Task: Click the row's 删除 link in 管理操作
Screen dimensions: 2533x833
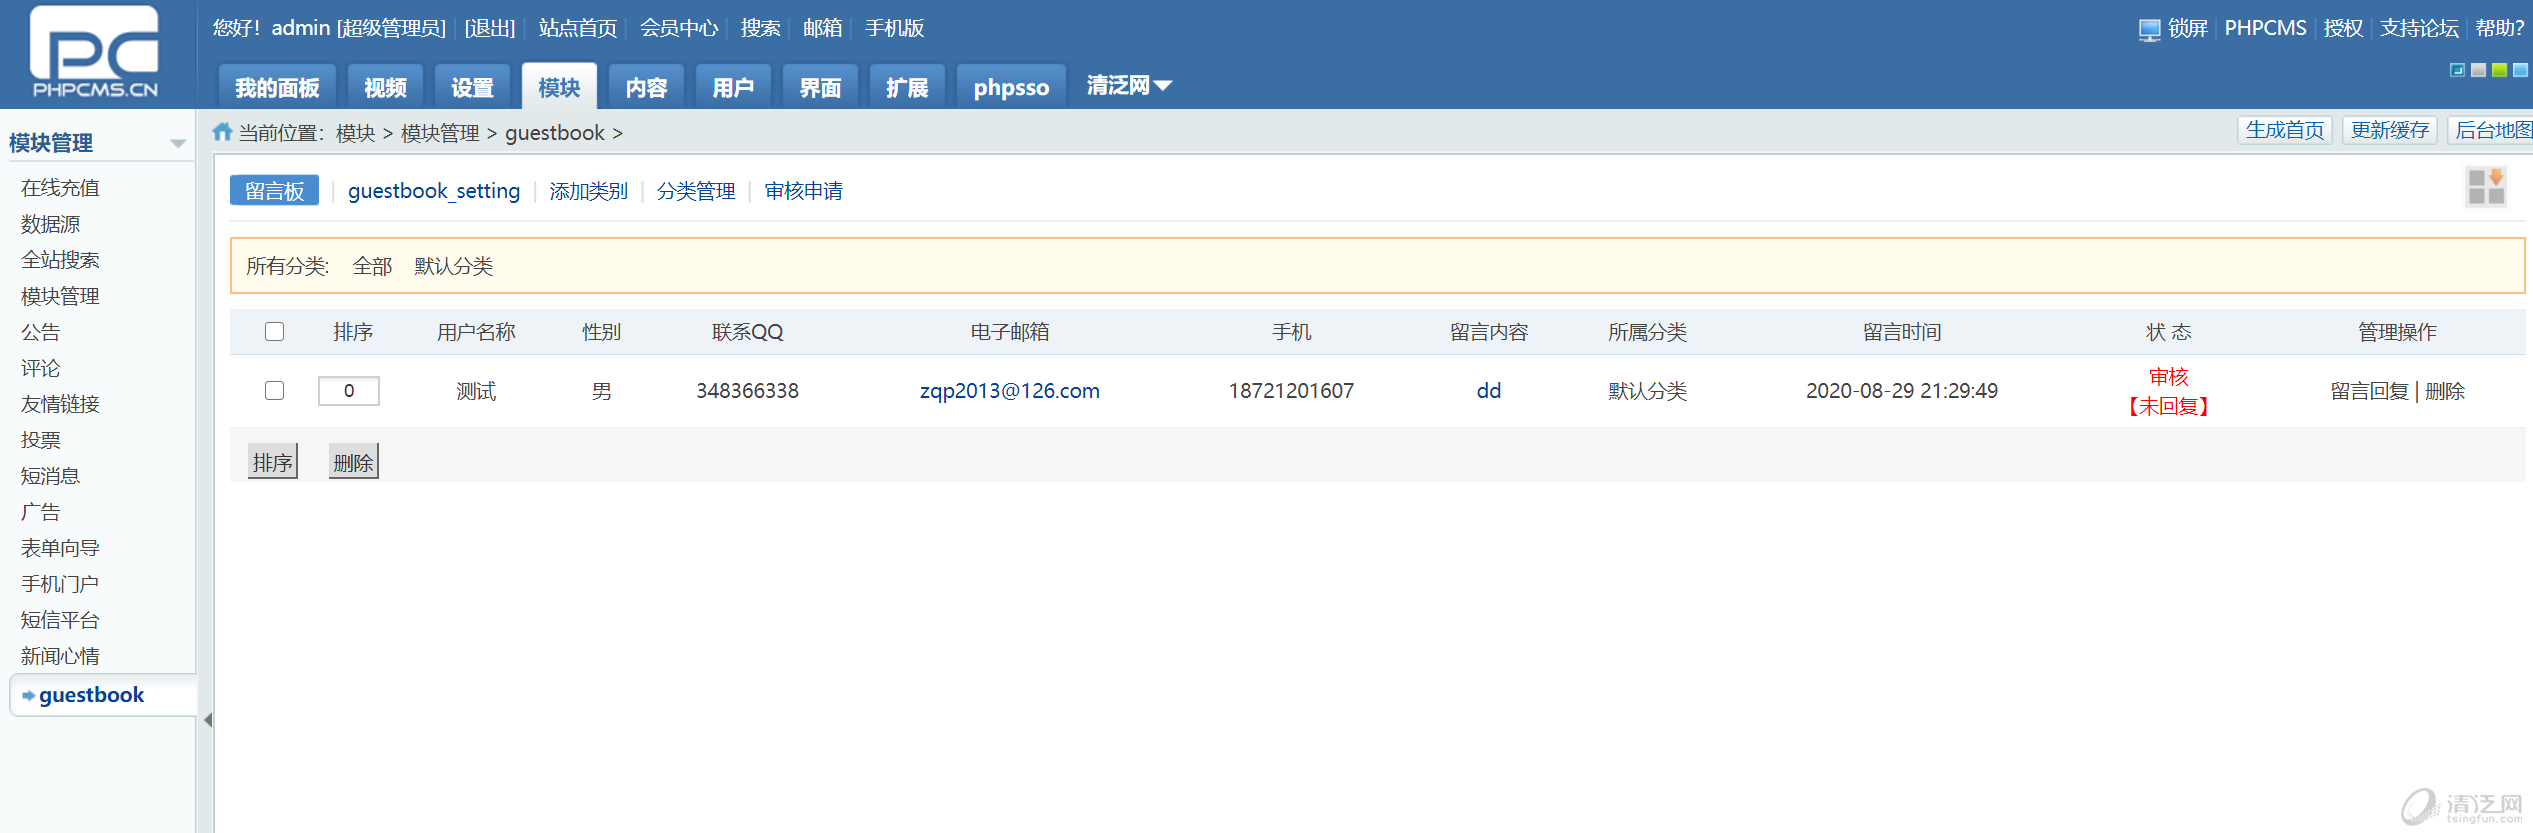Action: pos(2445,391)
